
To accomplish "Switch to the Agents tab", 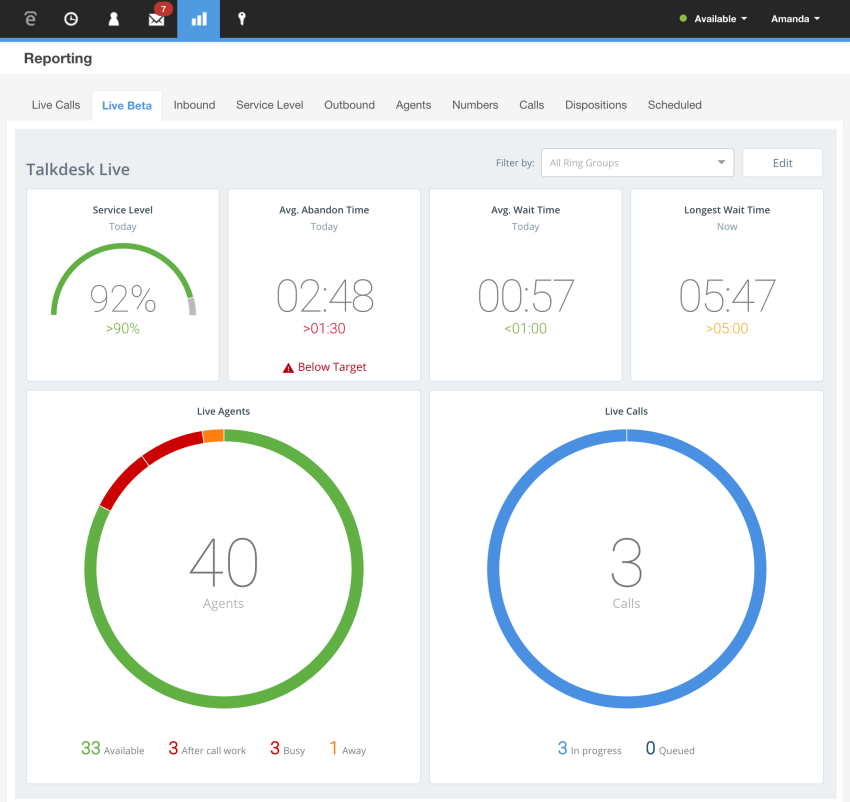I will 413,105.
